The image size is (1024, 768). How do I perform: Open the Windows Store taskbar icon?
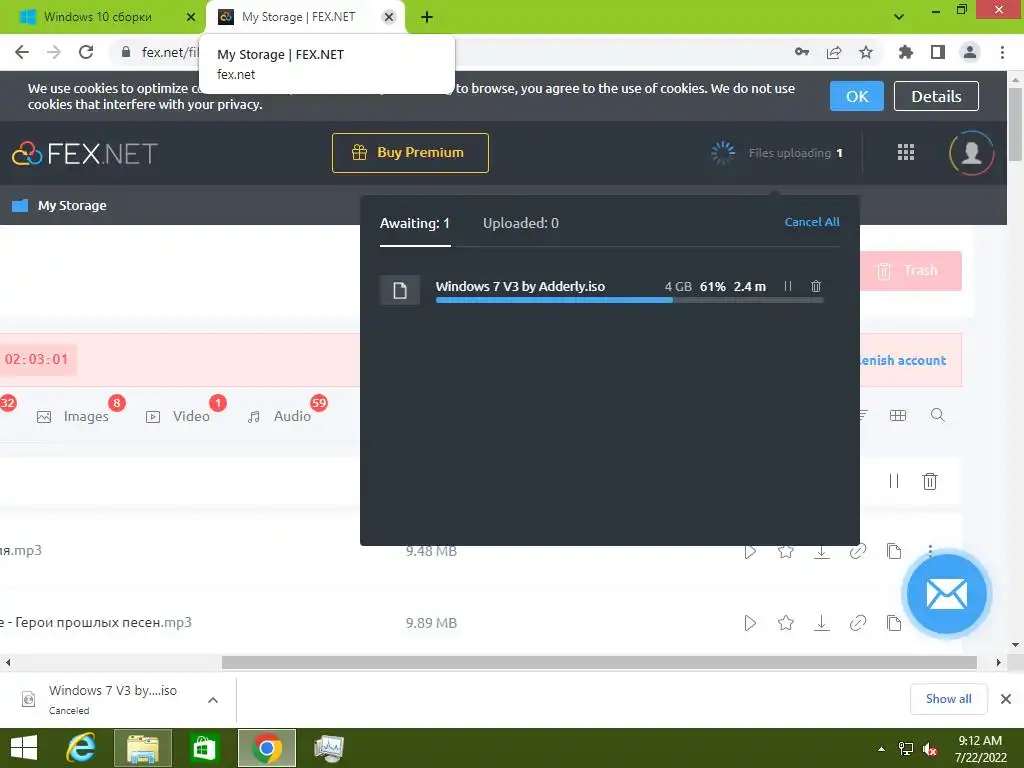point(204,748)
